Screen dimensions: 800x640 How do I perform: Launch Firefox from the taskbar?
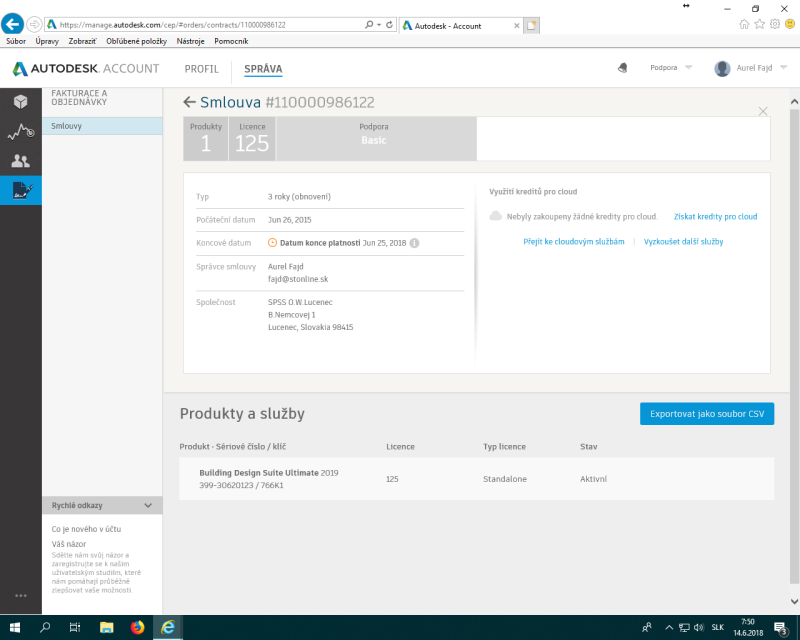tap(137, 627)
